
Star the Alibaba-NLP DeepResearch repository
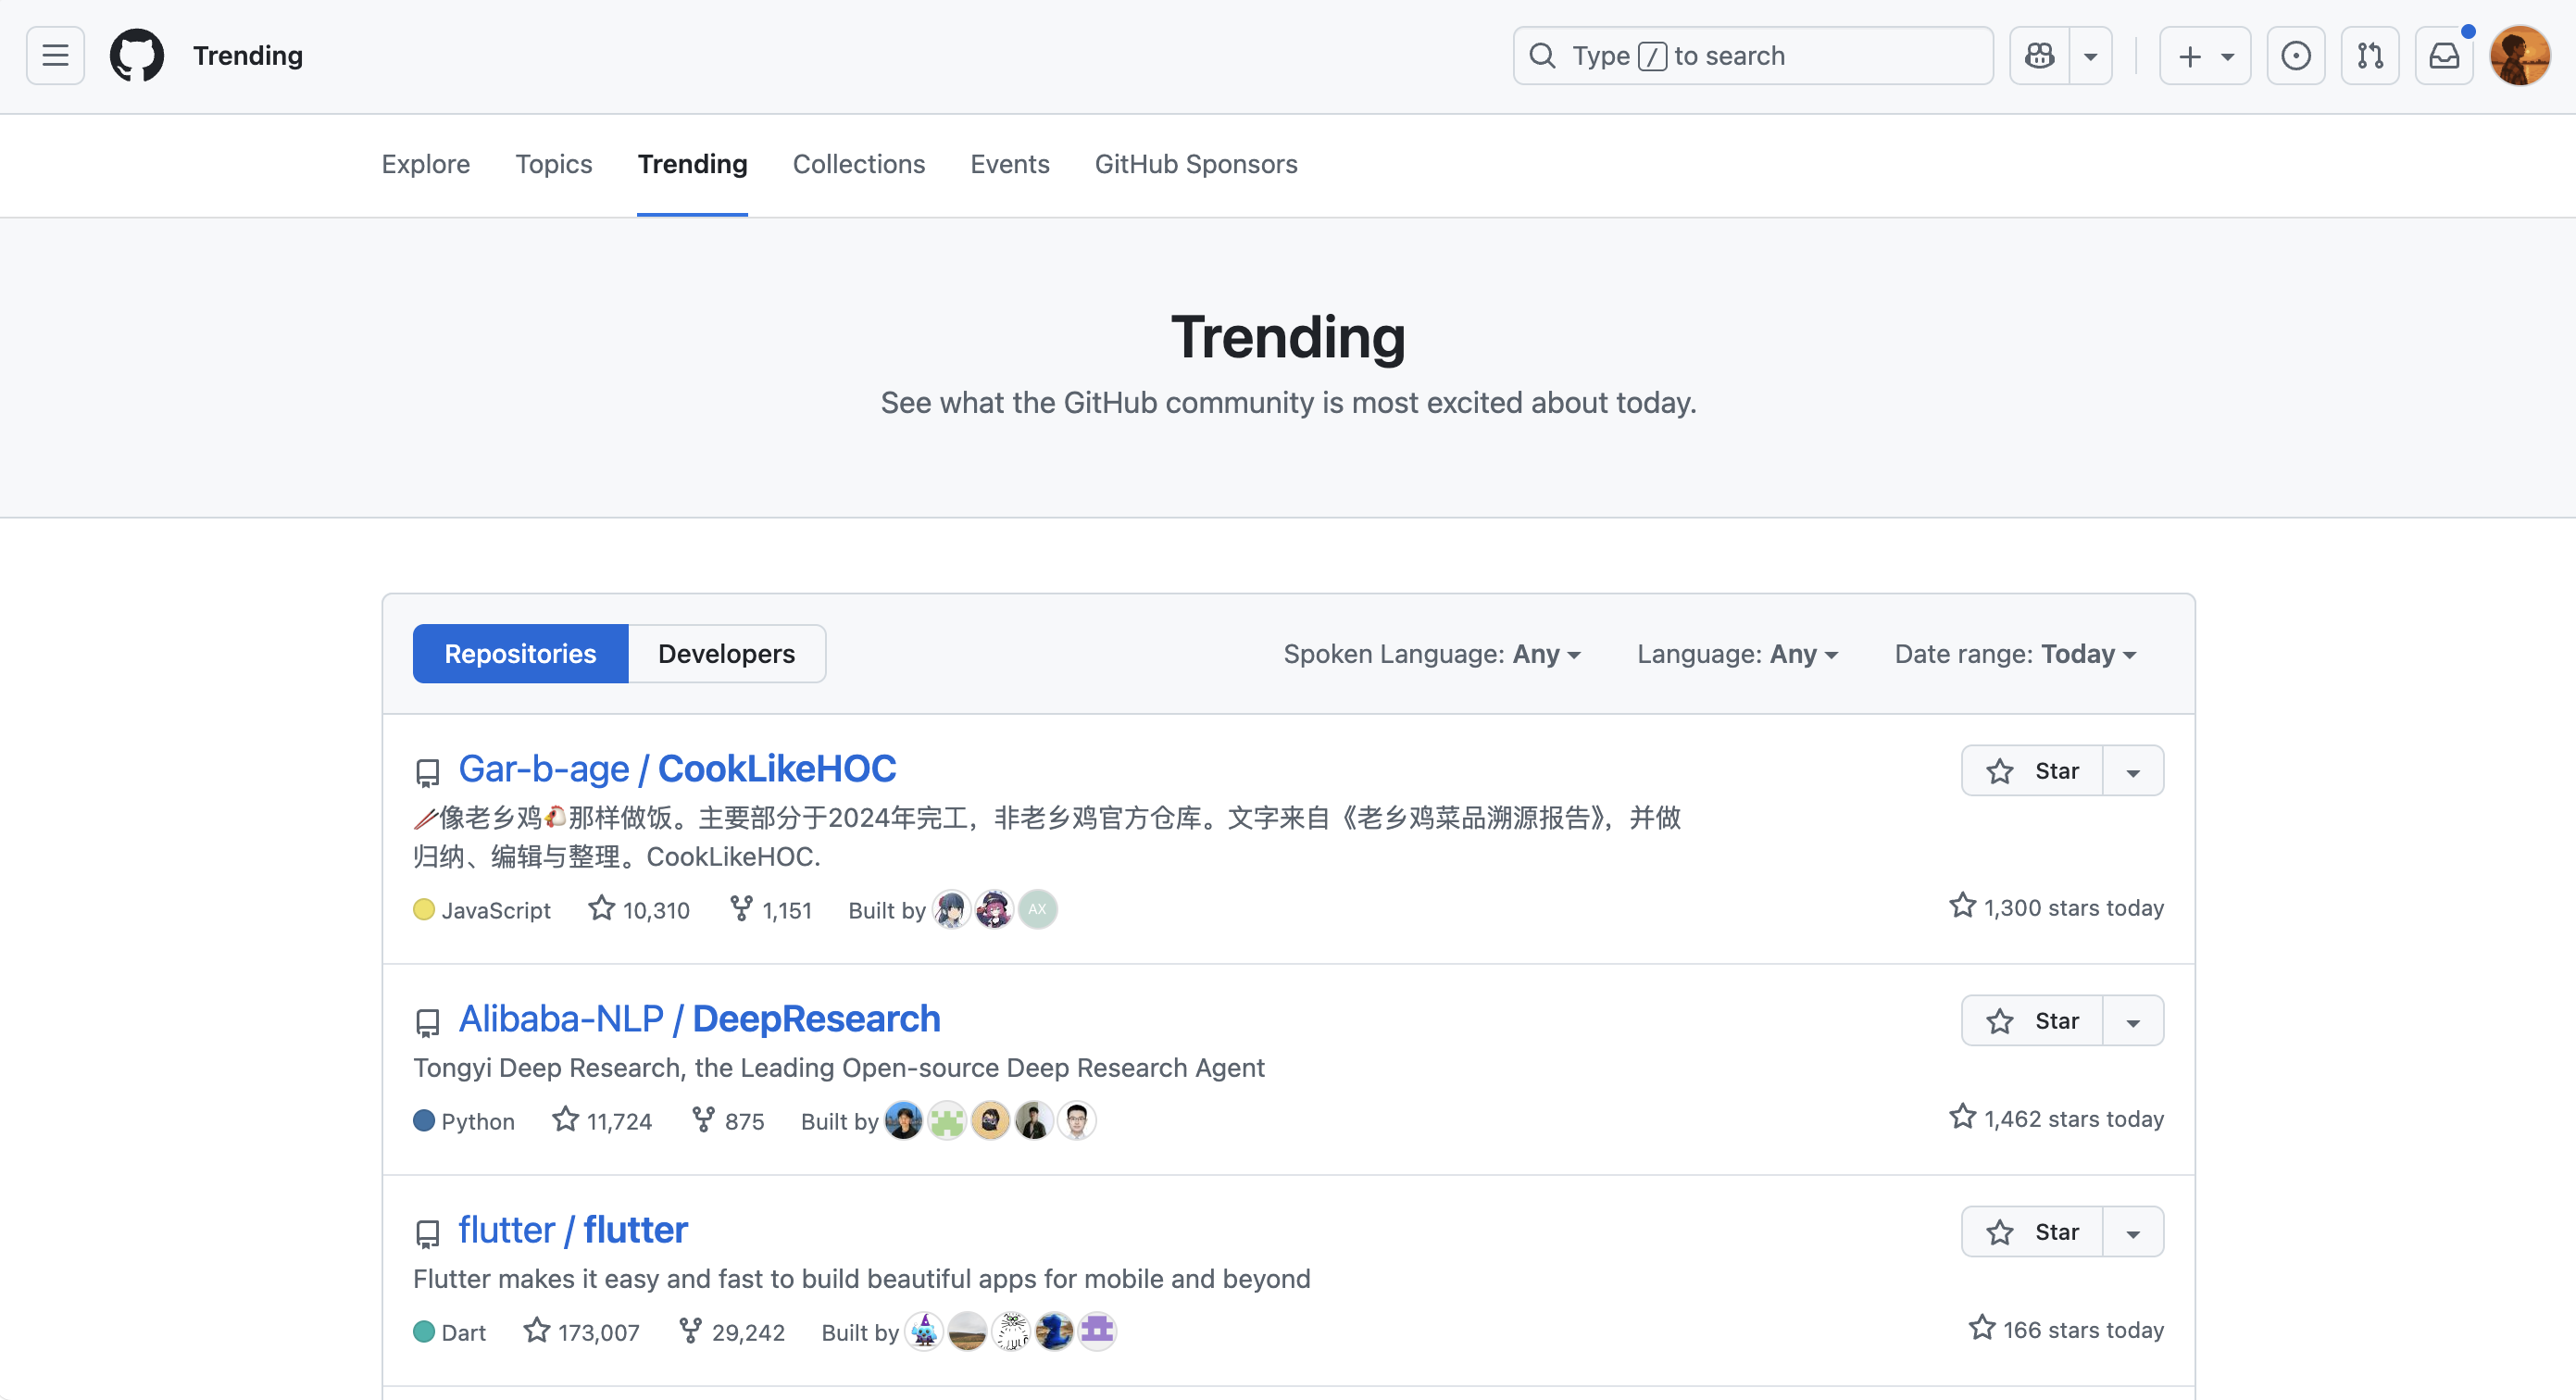(x=2033, y=1021)
